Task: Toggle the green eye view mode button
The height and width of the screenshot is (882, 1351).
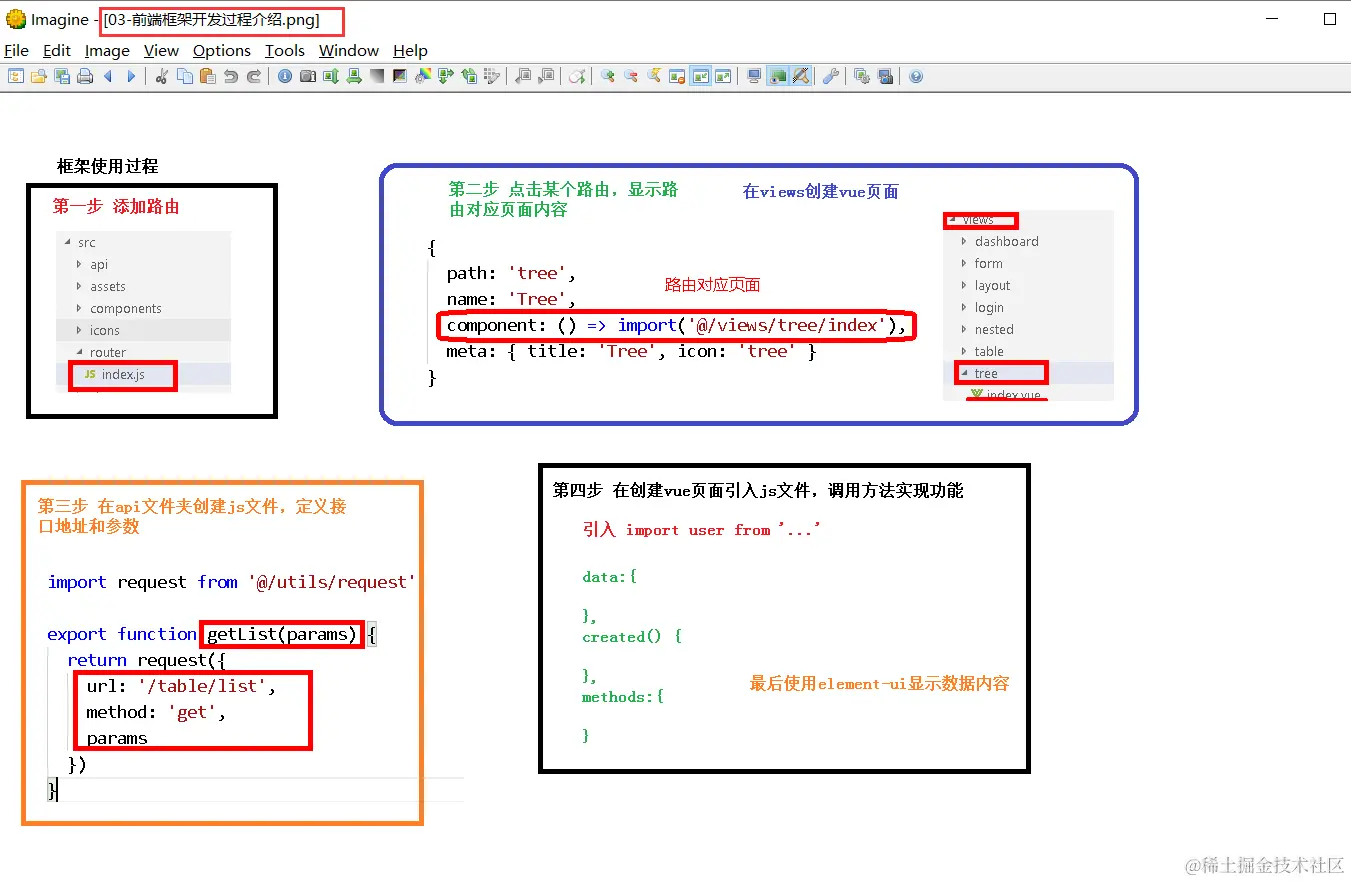Action: (x=778, y=76)
